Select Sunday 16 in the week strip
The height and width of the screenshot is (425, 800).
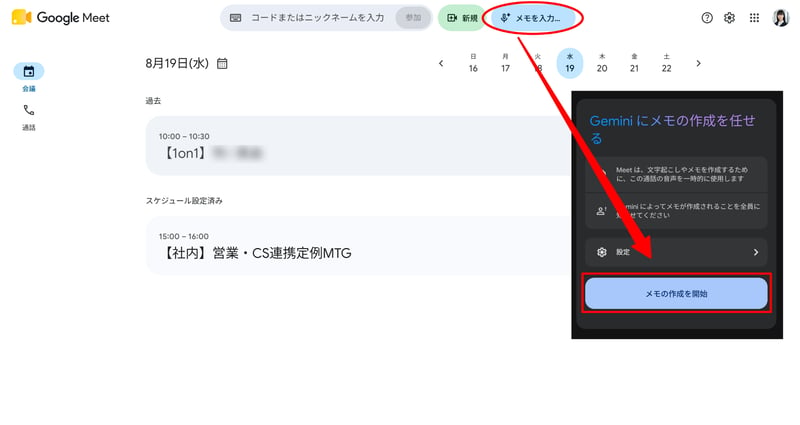(473, 63)
